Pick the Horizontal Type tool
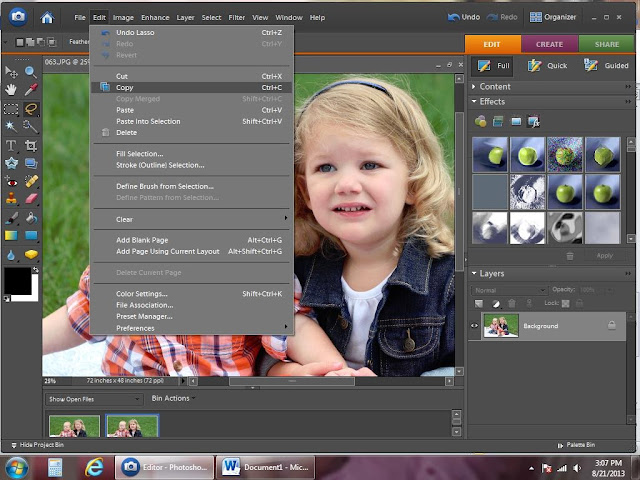 tap(12, 145)
